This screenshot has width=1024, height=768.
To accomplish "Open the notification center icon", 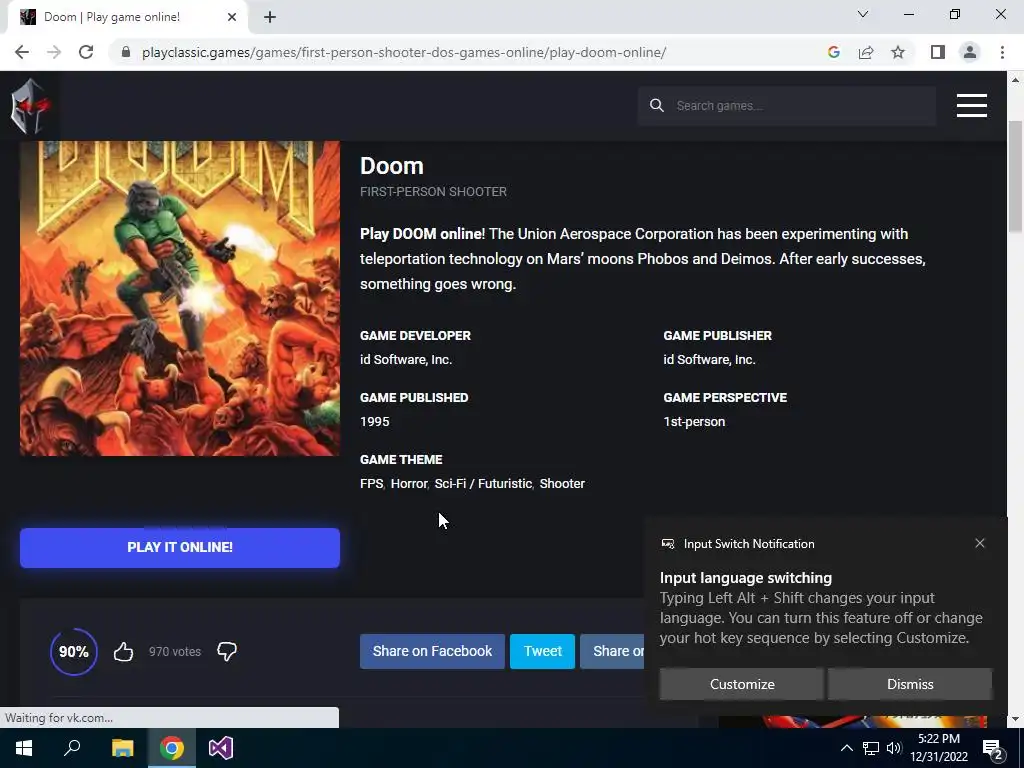I will tap(993, 749).
